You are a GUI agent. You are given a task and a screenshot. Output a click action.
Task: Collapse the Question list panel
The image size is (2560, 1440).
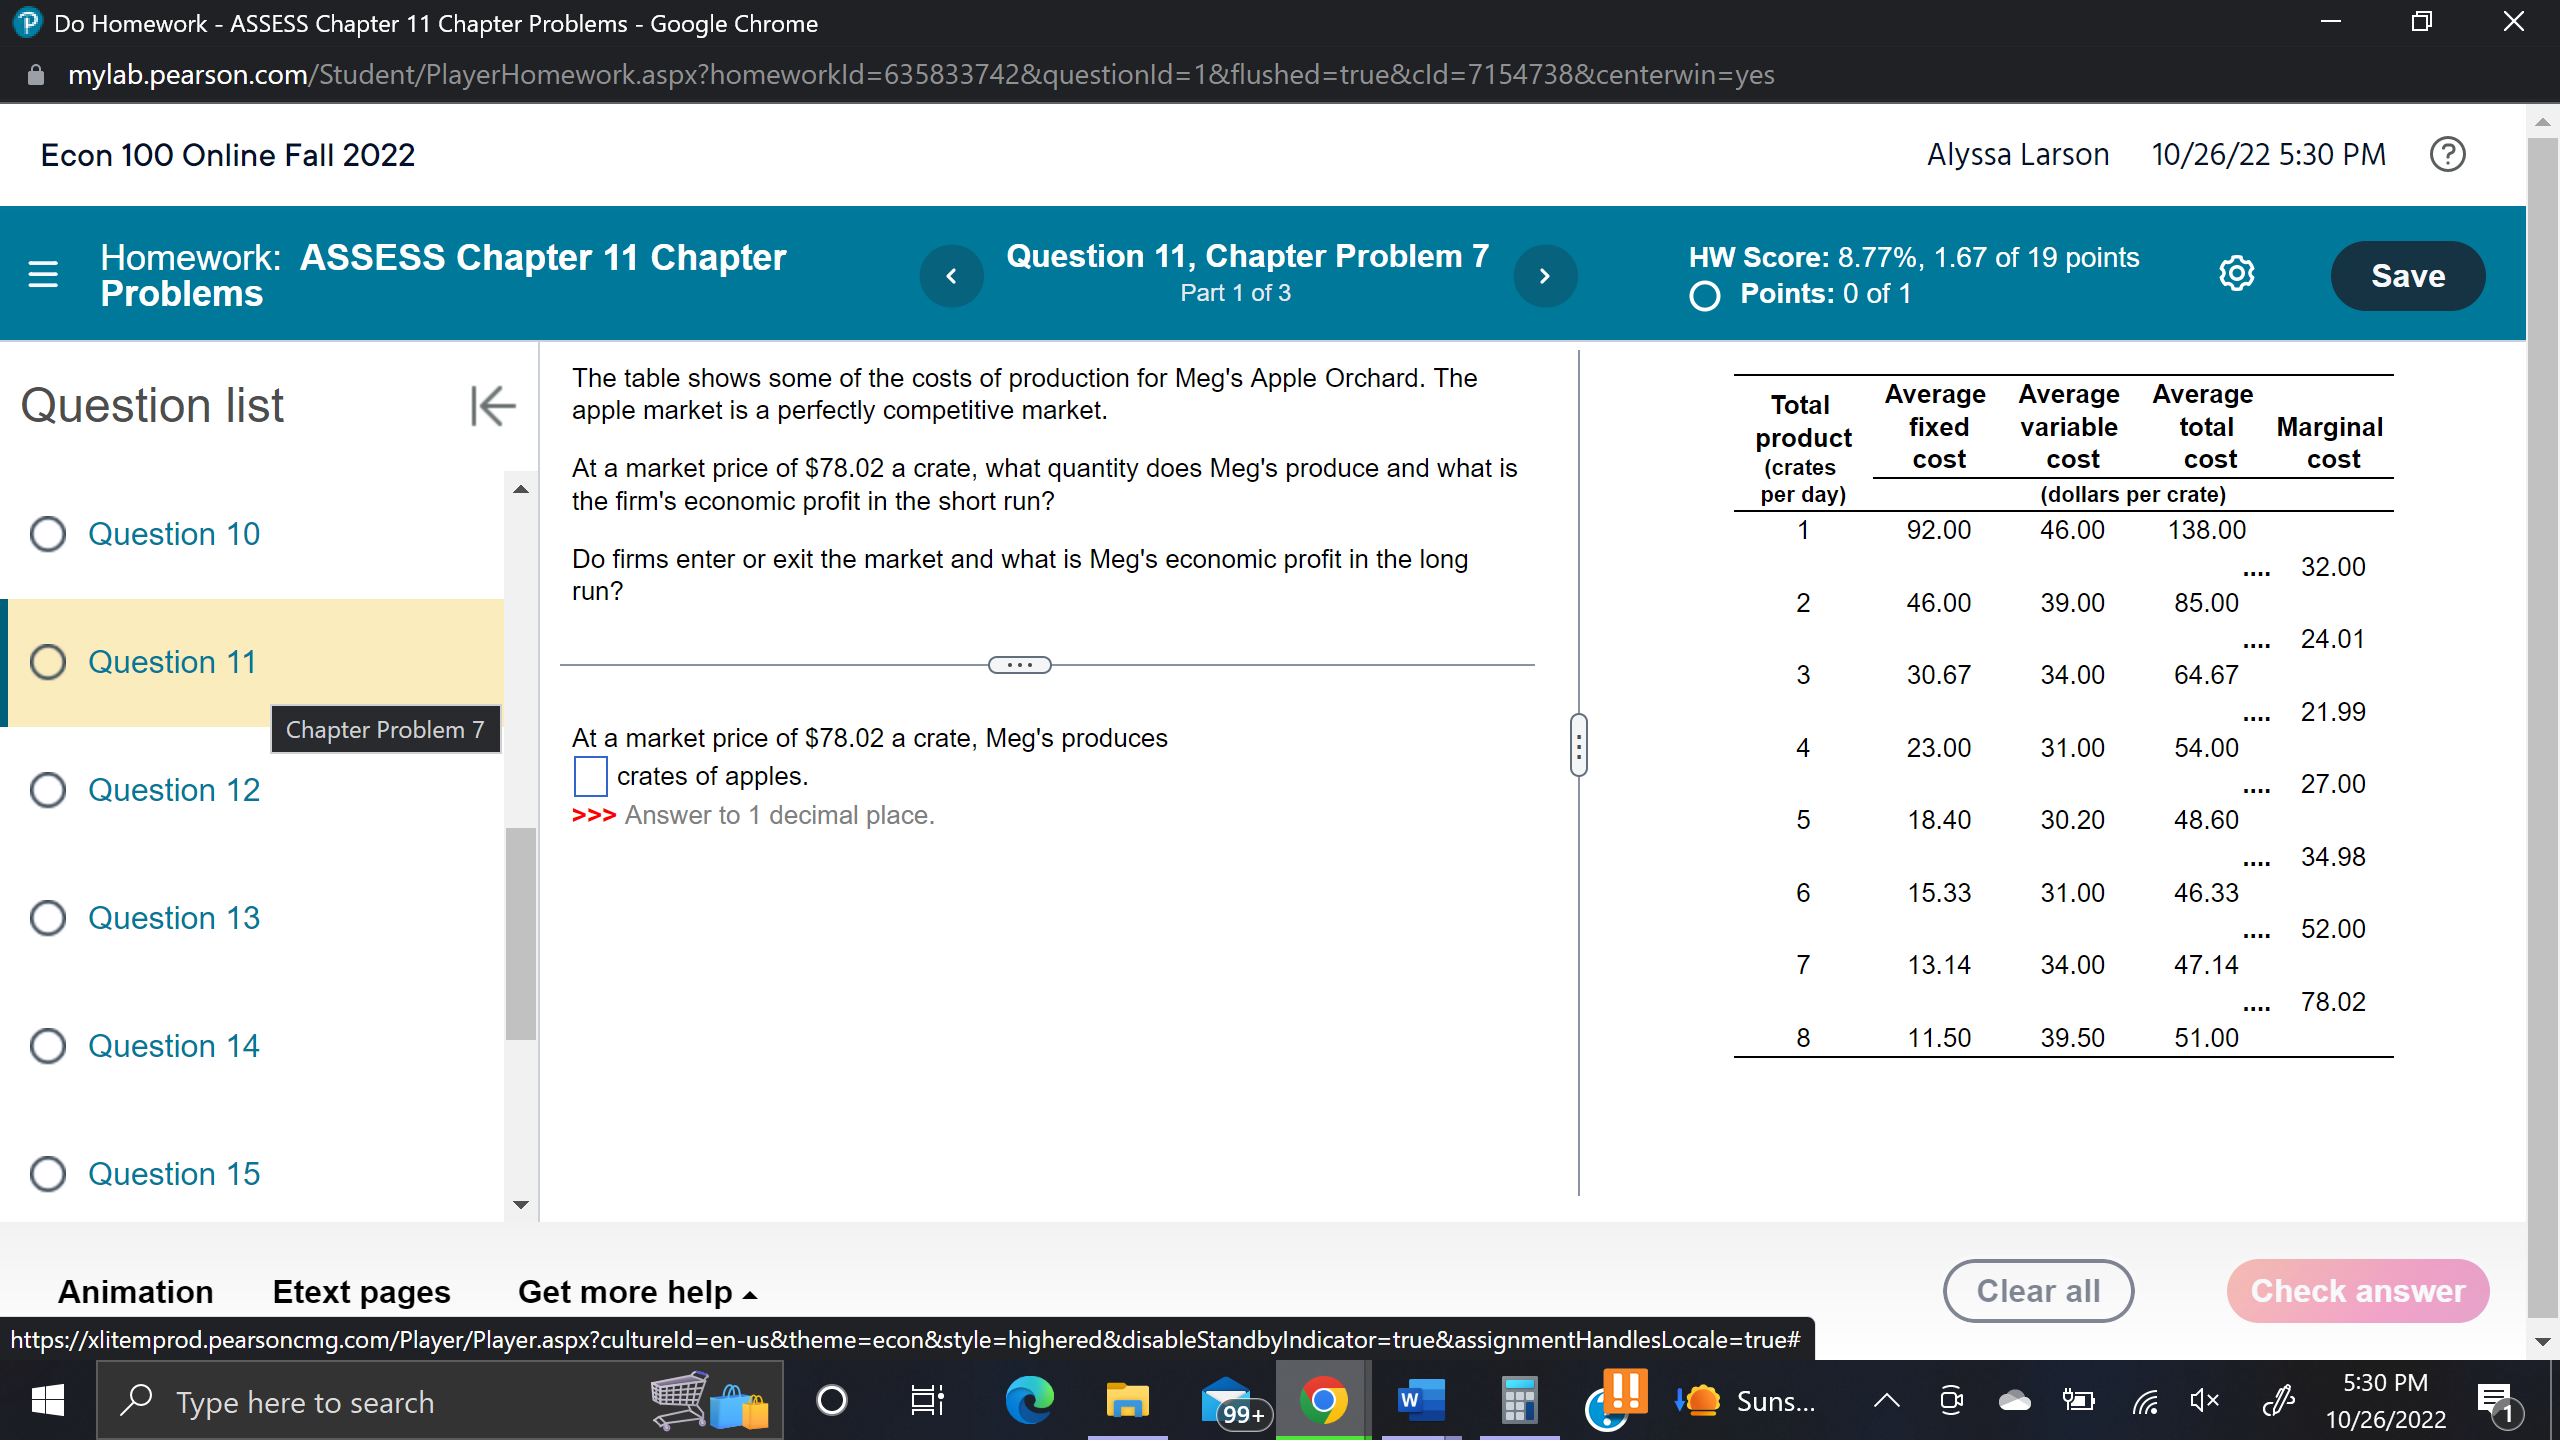point(492,406)
